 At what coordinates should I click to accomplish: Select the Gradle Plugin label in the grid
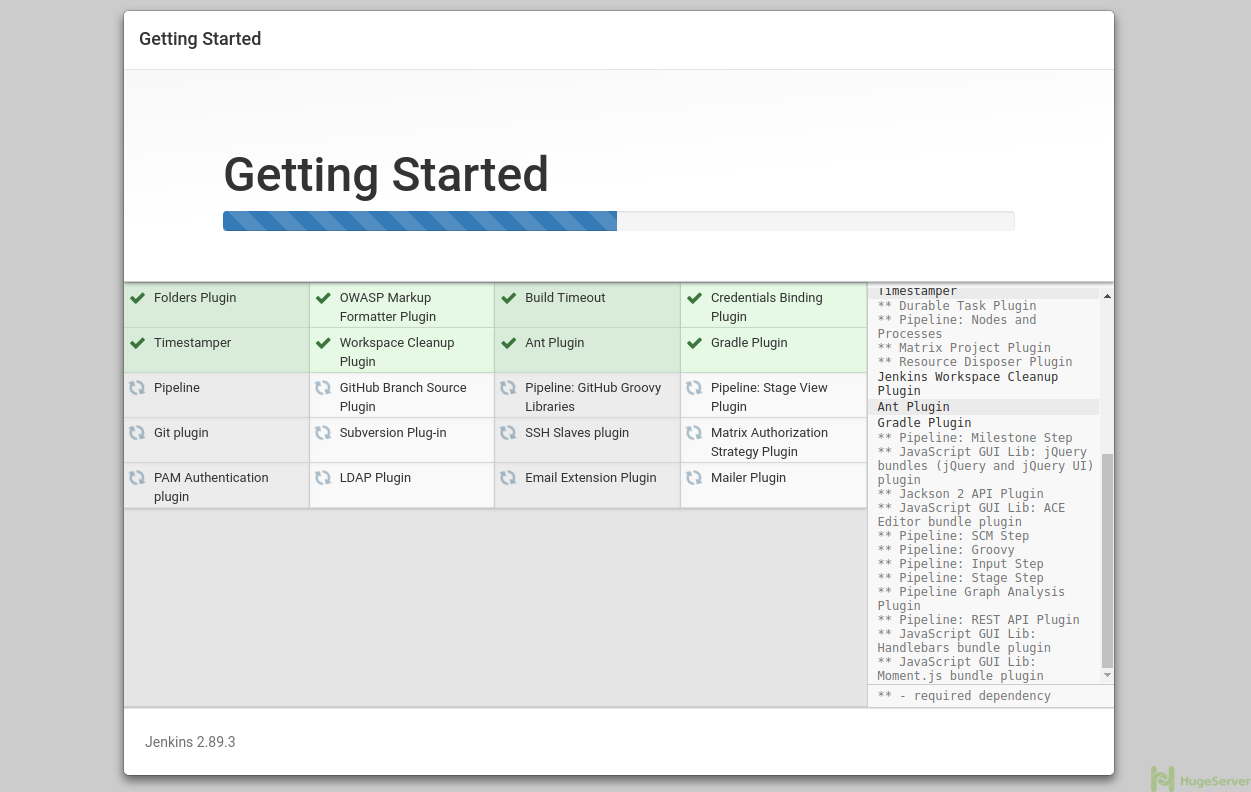coord(749,343)
